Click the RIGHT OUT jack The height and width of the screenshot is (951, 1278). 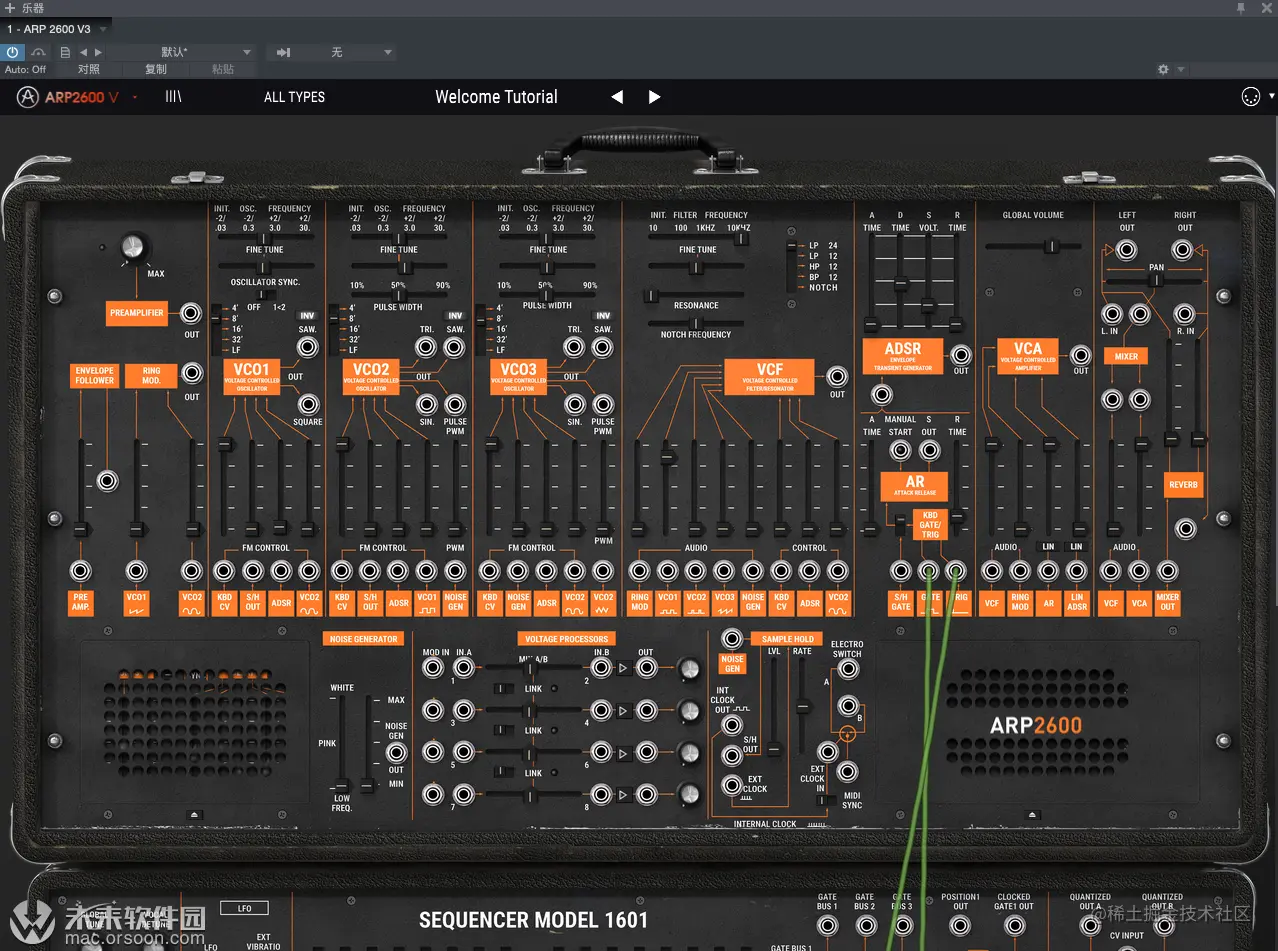(x=1183, y=250)
